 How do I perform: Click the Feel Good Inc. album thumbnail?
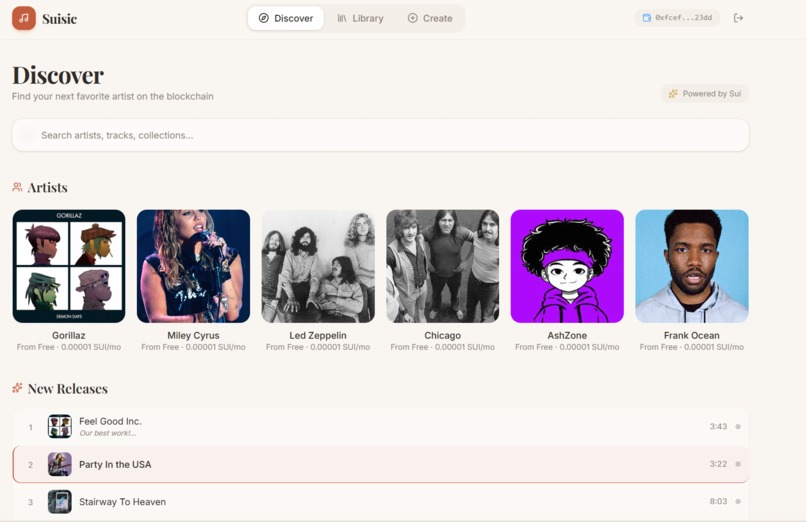[x=60, y=426]
